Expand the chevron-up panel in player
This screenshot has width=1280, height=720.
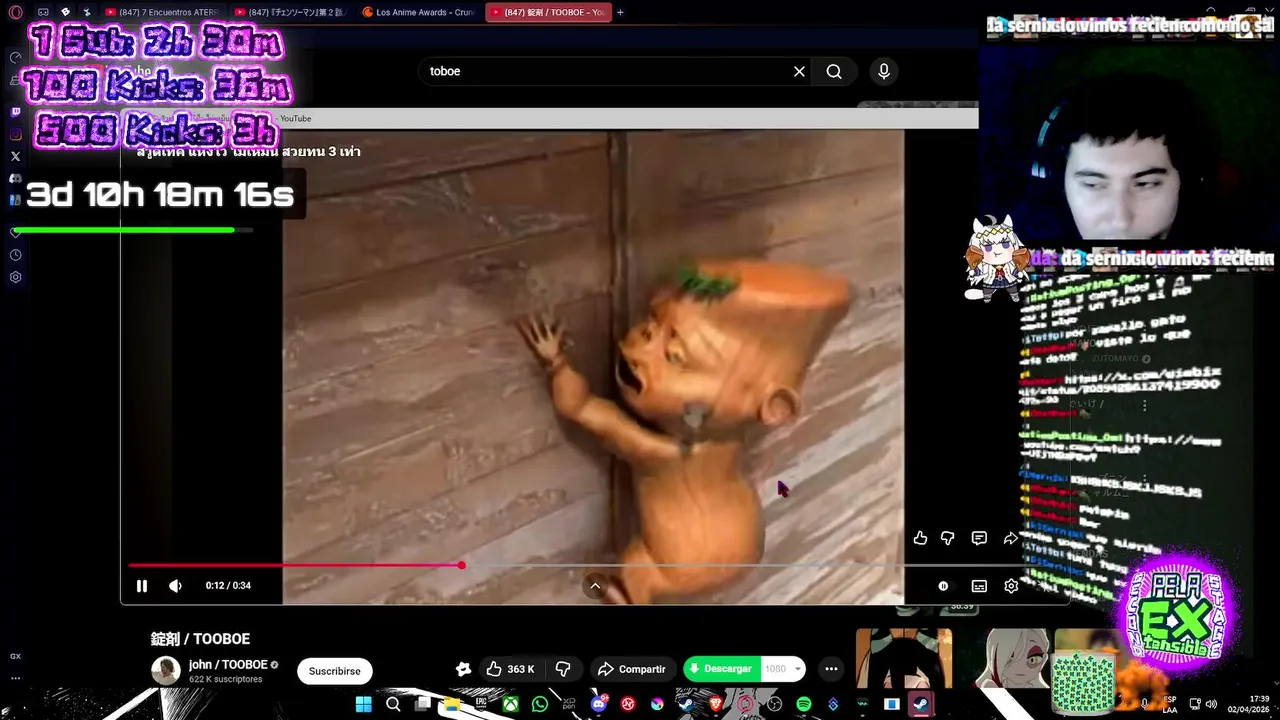[595, 587]
